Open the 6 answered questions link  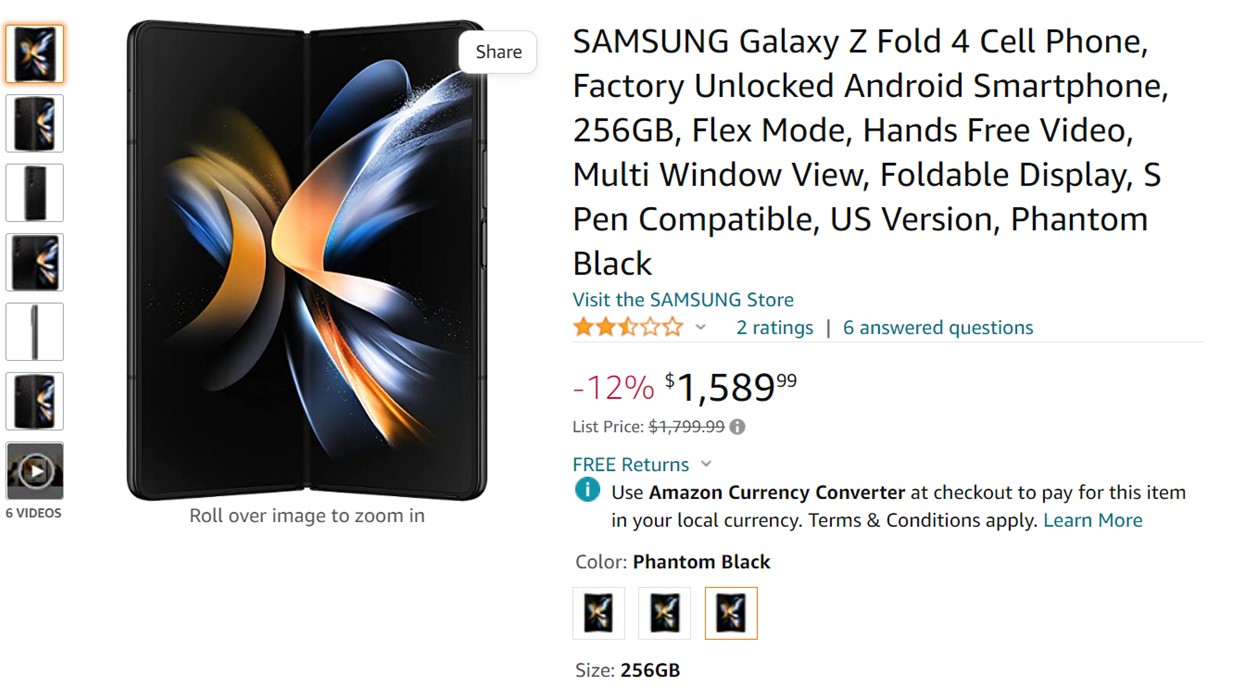(x=938, y=327)
